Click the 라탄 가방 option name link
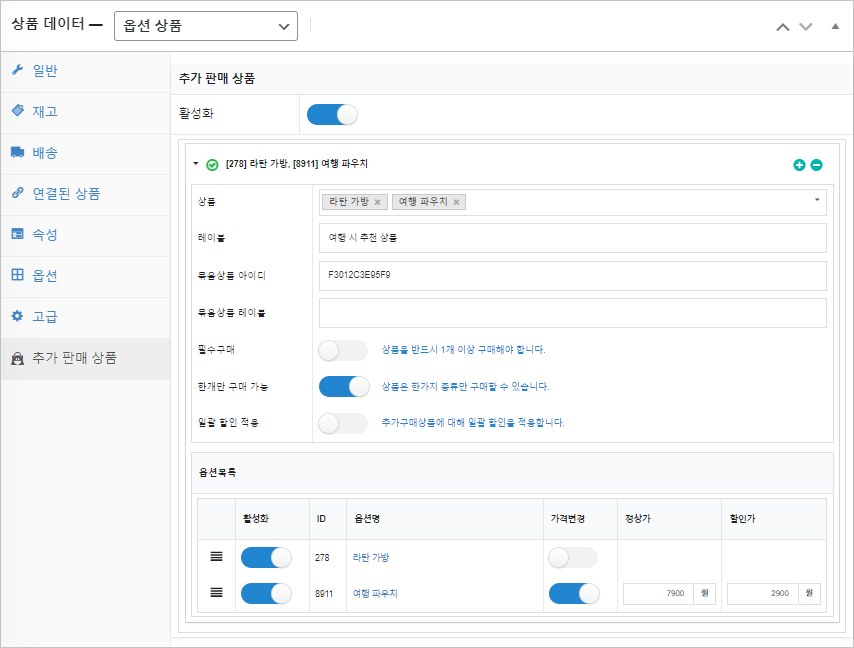The height and width of the screenshot is (648, 854). pos(371,557)
